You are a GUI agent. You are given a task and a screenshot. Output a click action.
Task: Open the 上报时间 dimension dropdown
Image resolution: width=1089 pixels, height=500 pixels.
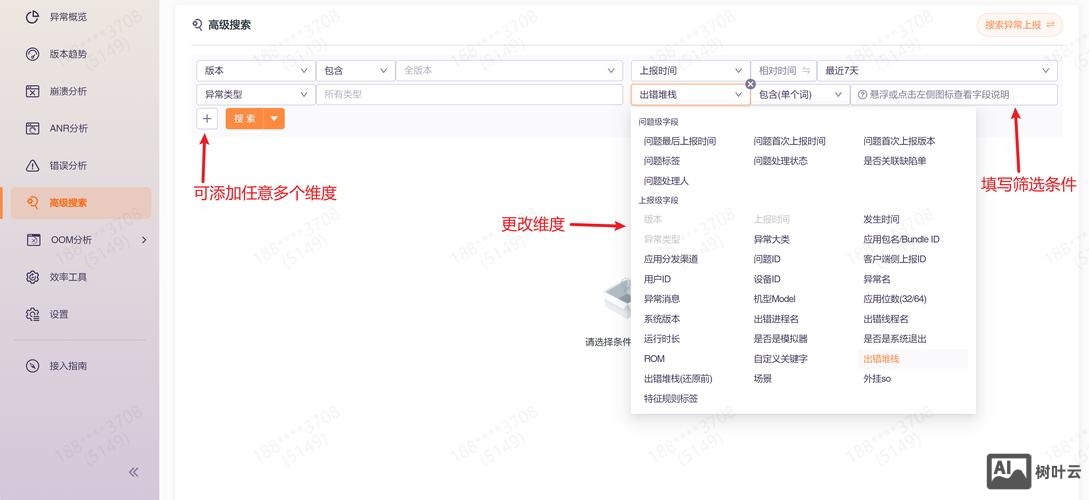(x=690, y=71)
